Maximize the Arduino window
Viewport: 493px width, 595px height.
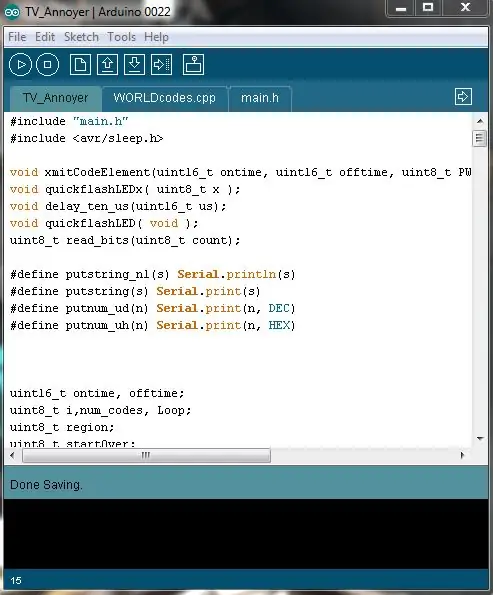point(428,8)
